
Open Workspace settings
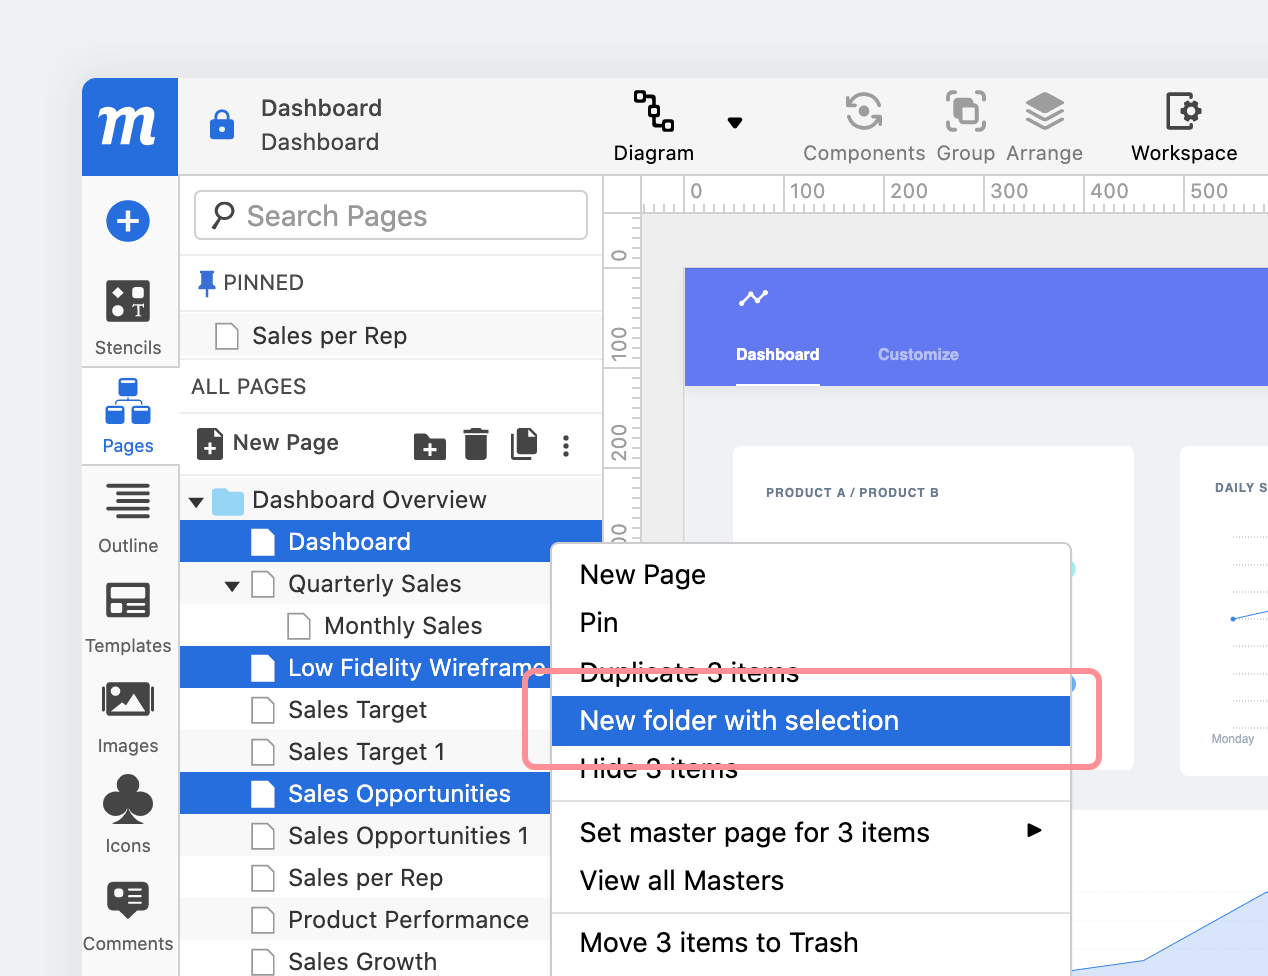point(1183,125)
